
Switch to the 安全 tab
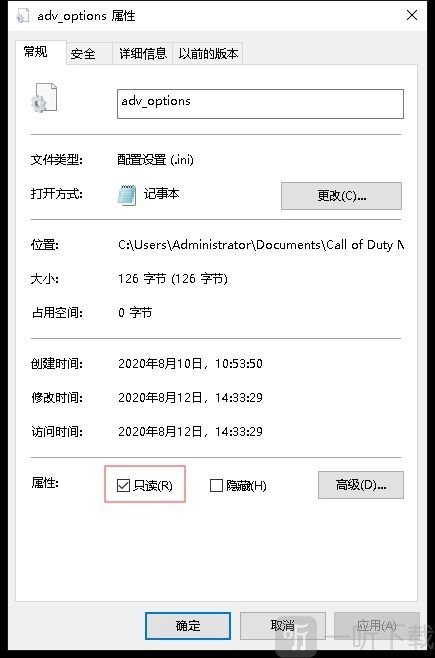83,54
